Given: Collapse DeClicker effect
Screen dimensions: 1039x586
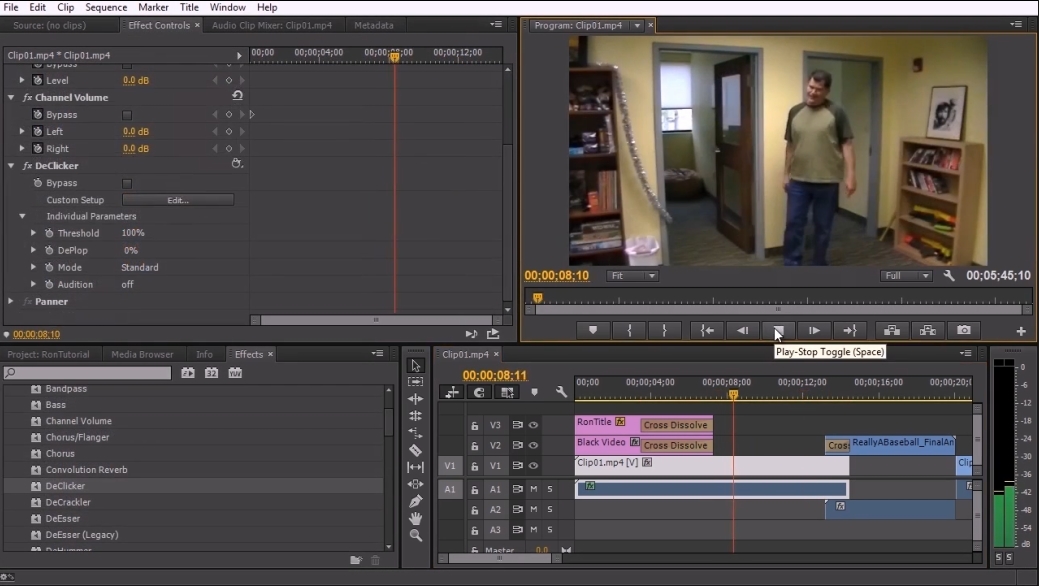Looking at the screenshot, I should (11, 166).
